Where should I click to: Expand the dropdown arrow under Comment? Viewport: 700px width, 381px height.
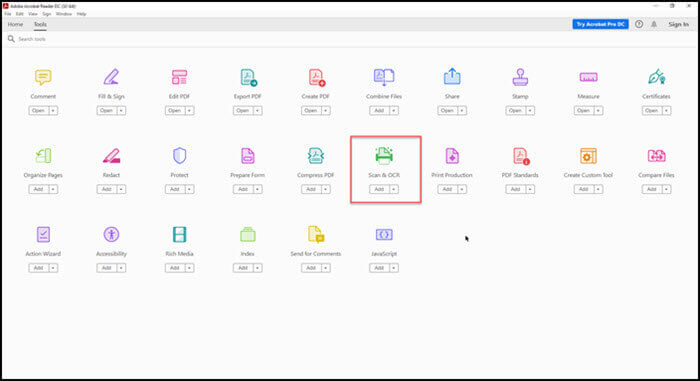pos(53,110)
